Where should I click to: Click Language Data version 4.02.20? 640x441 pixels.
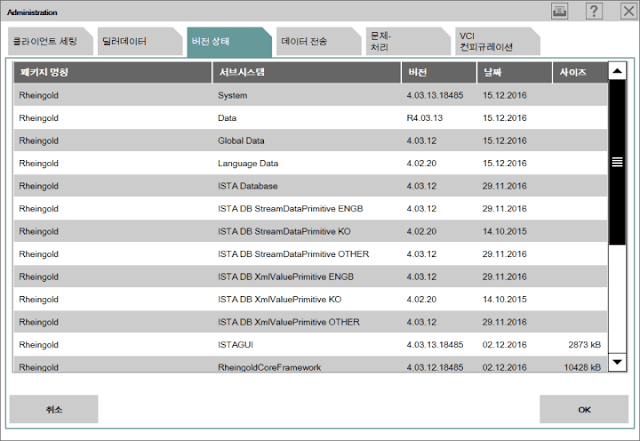pyautogui.click(x=421, y=163)
